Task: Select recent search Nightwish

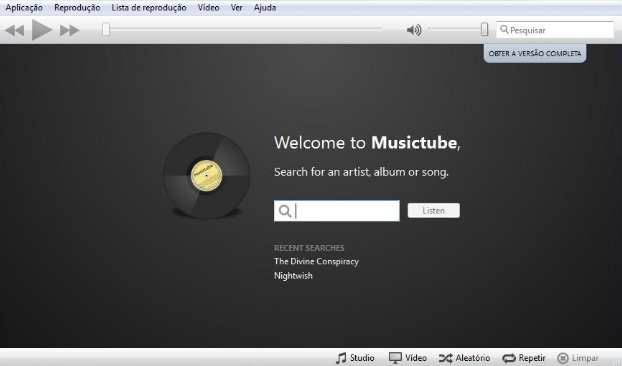Action: click(293, 276)
